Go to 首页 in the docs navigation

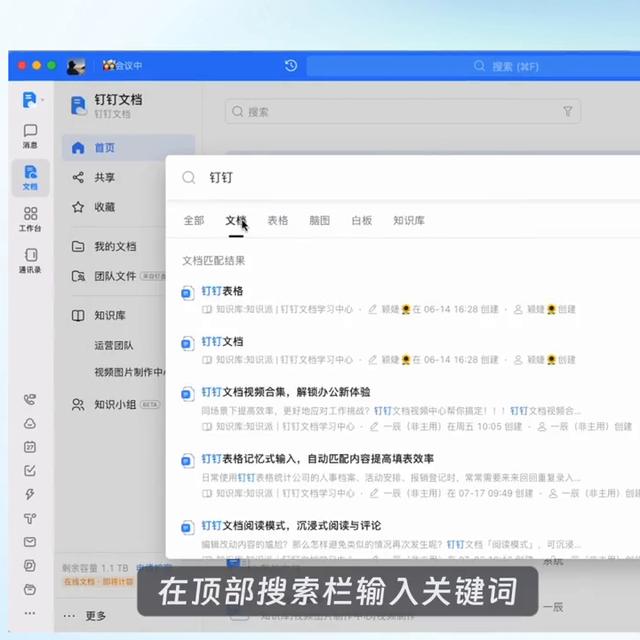(x=128, y=147)
